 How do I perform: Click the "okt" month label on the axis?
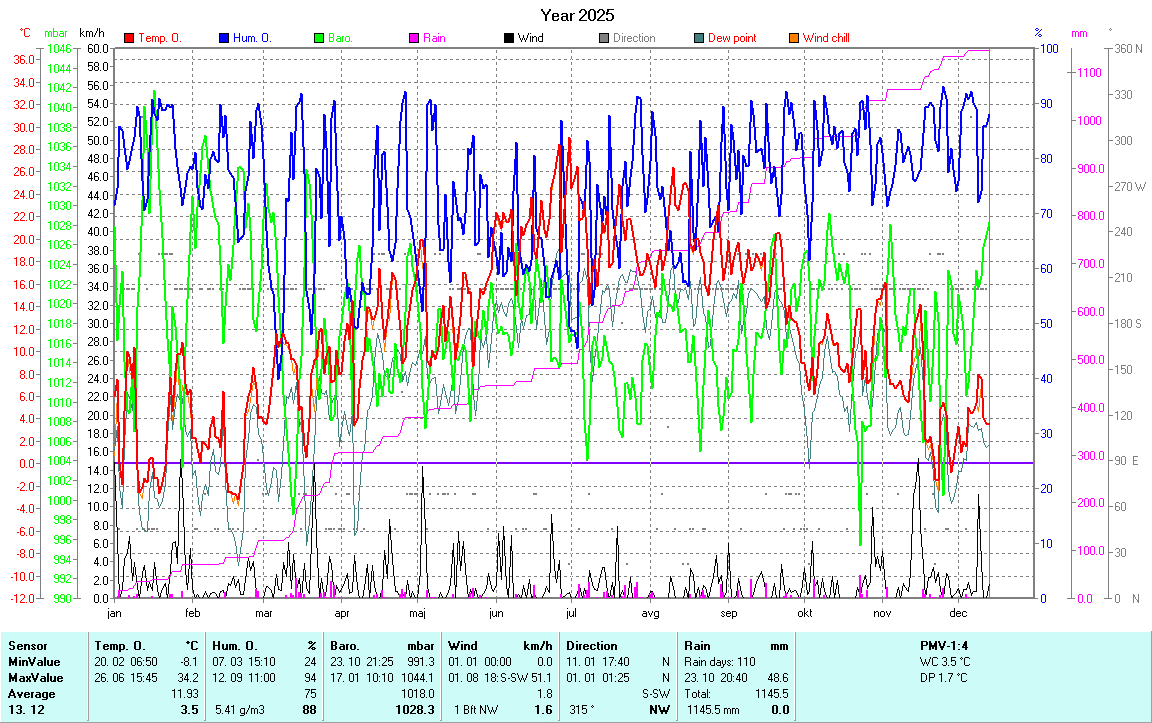804,613
